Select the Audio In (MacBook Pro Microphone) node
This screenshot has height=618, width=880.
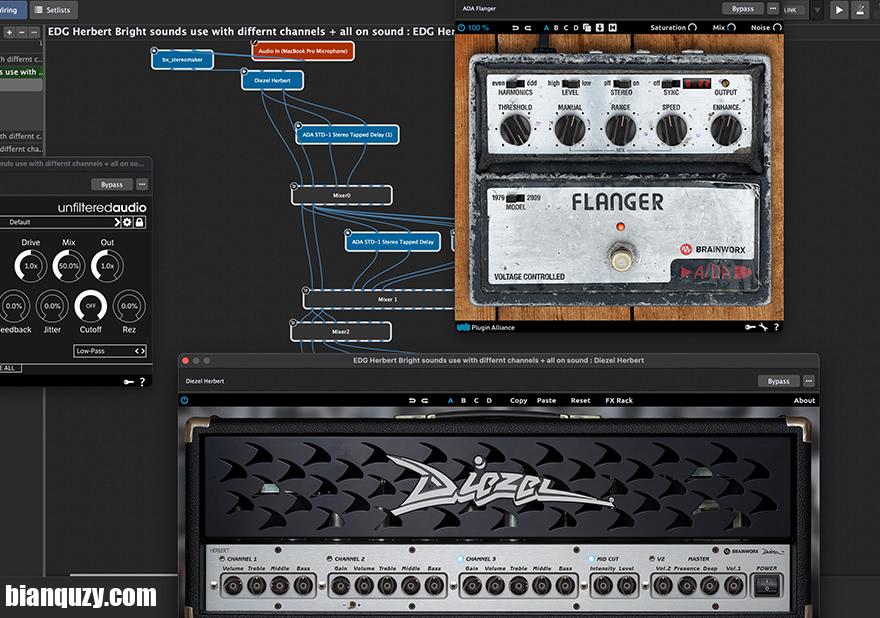[x=303, y=51]
